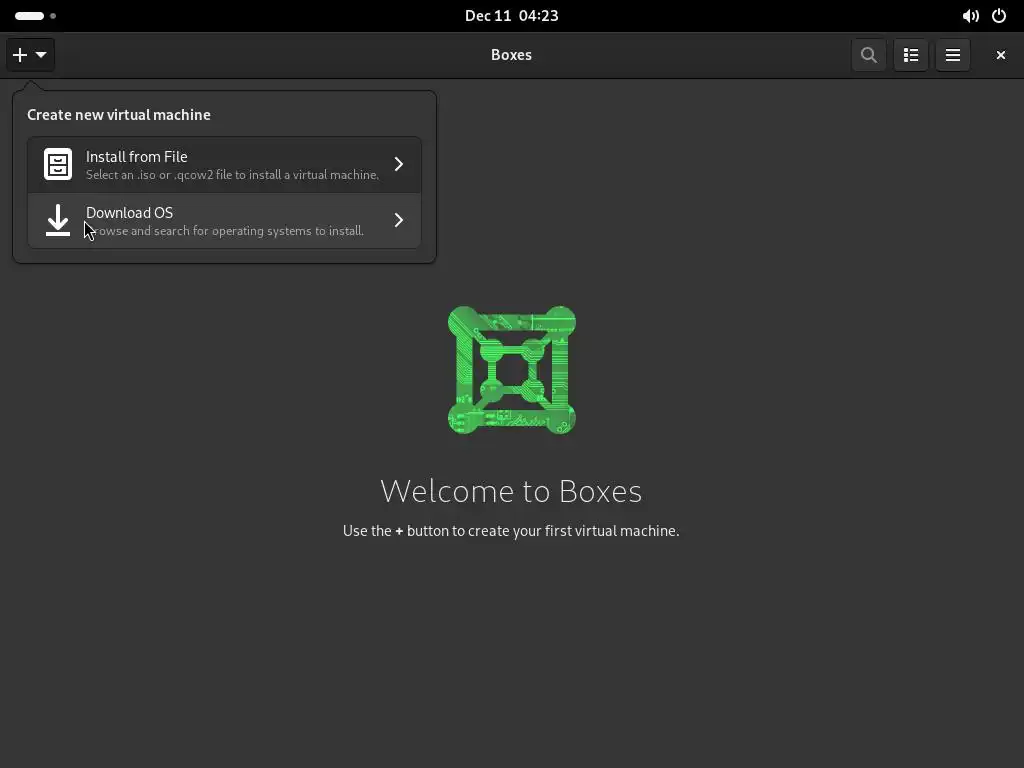The width and height of the screenshot is (1024, 768).
Task: Click the 'Boxes' window title
Action: 511,55
